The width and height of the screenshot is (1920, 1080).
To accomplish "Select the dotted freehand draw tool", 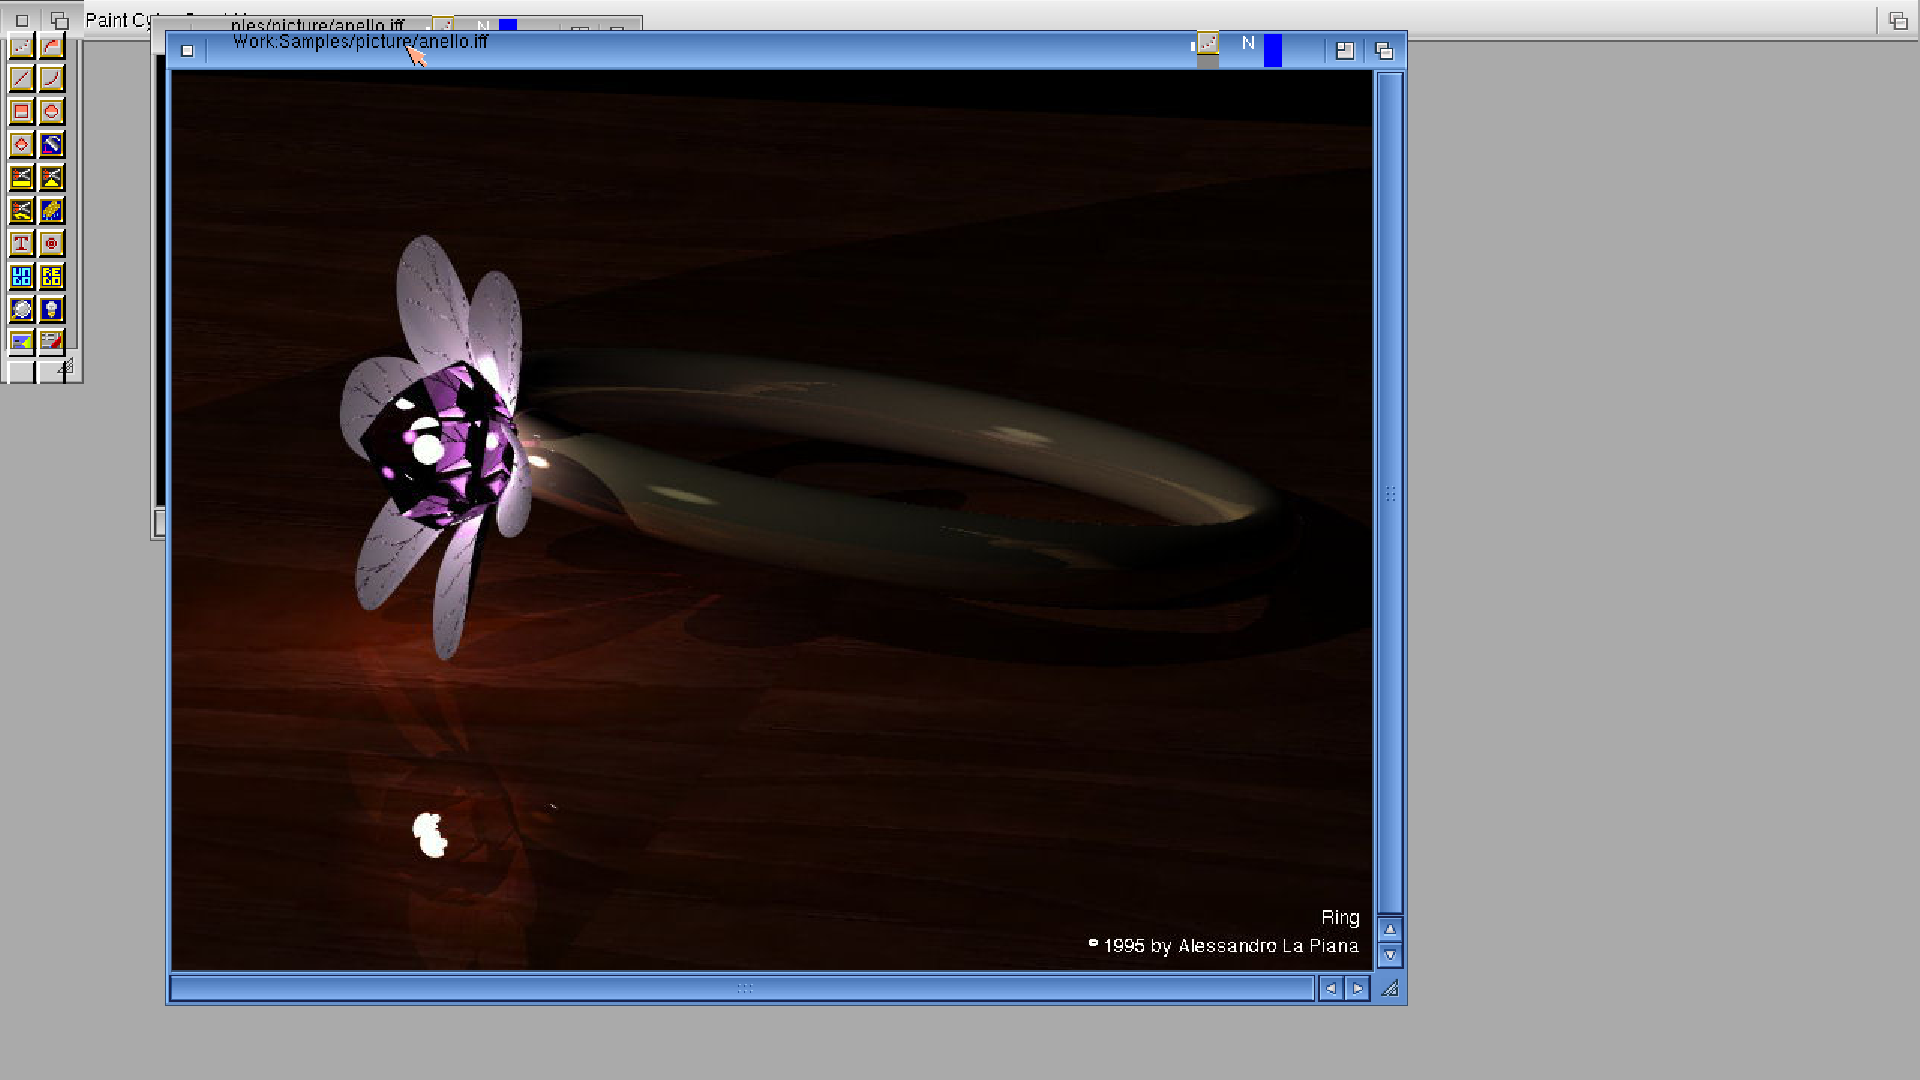I will (21, 46).
